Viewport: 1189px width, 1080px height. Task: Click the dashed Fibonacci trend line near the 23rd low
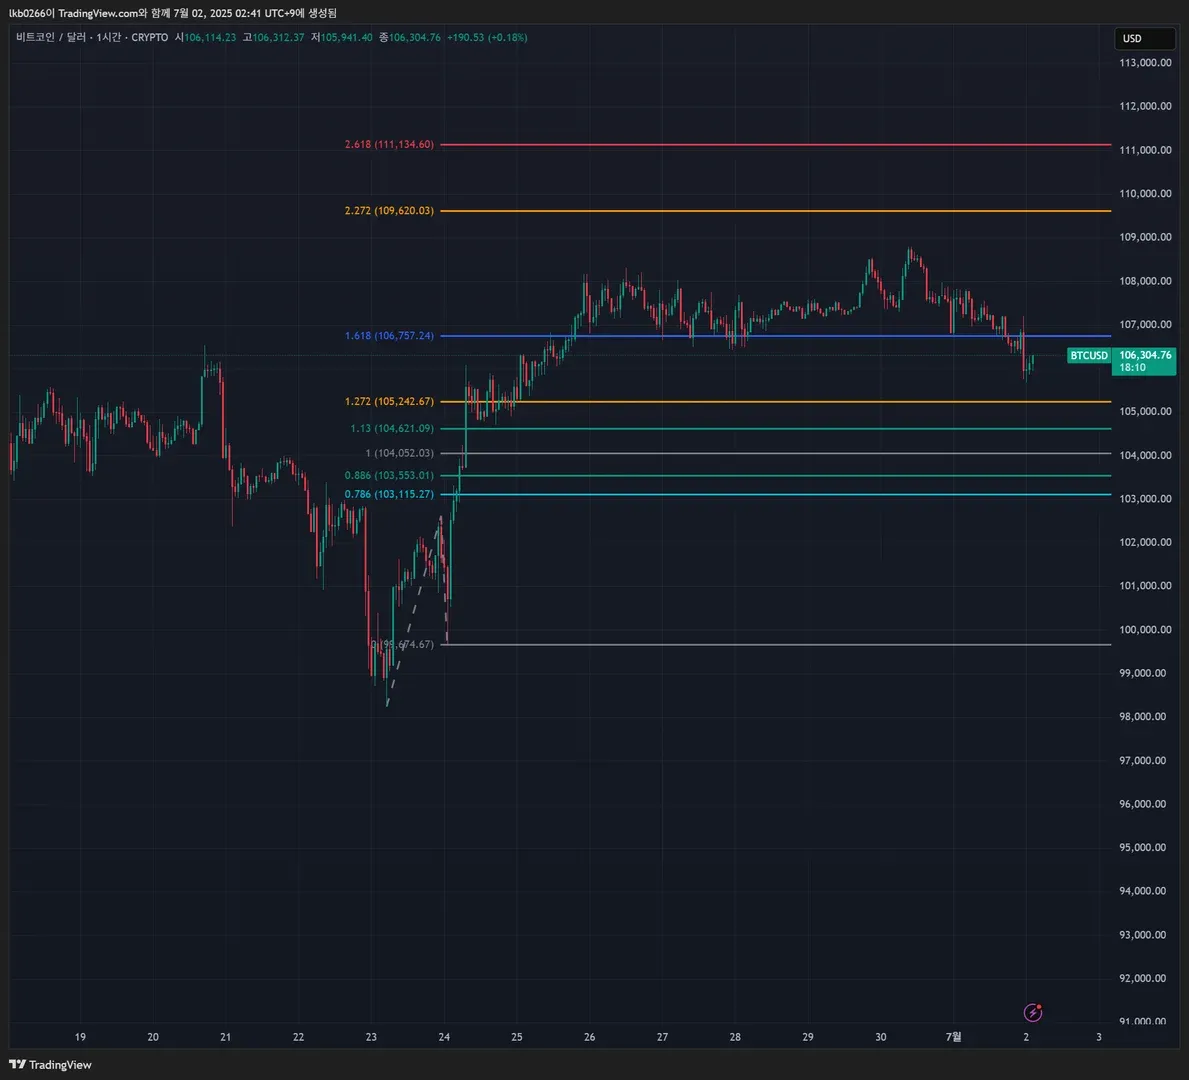413,611
